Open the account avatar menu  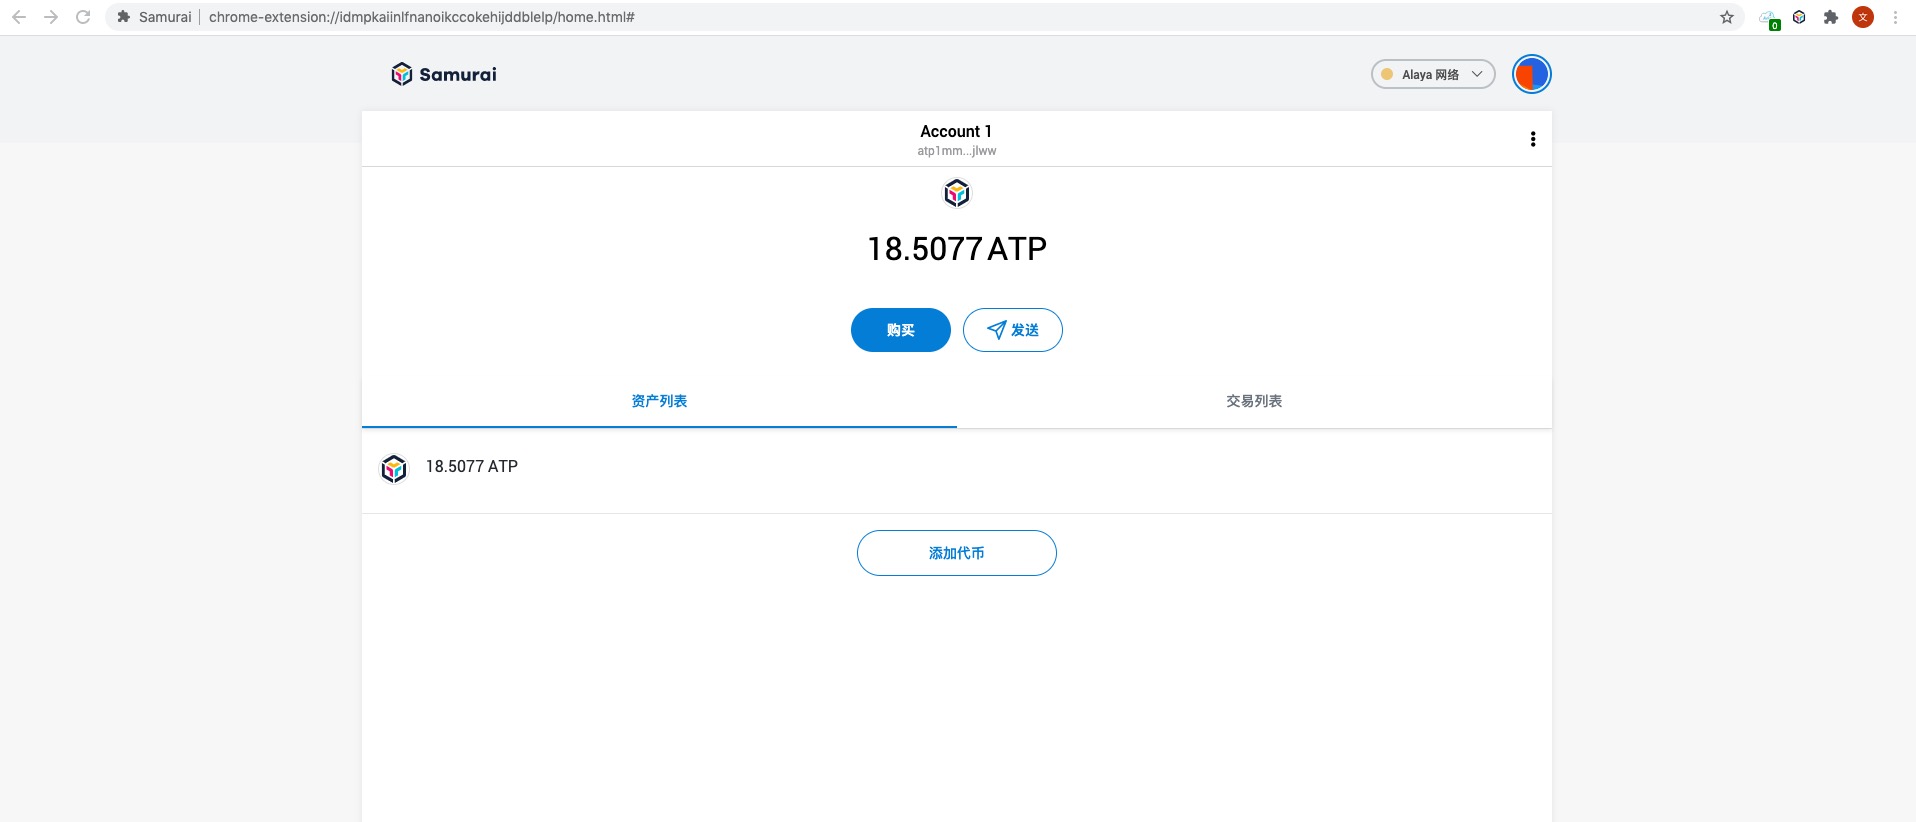coord(1531,74)
